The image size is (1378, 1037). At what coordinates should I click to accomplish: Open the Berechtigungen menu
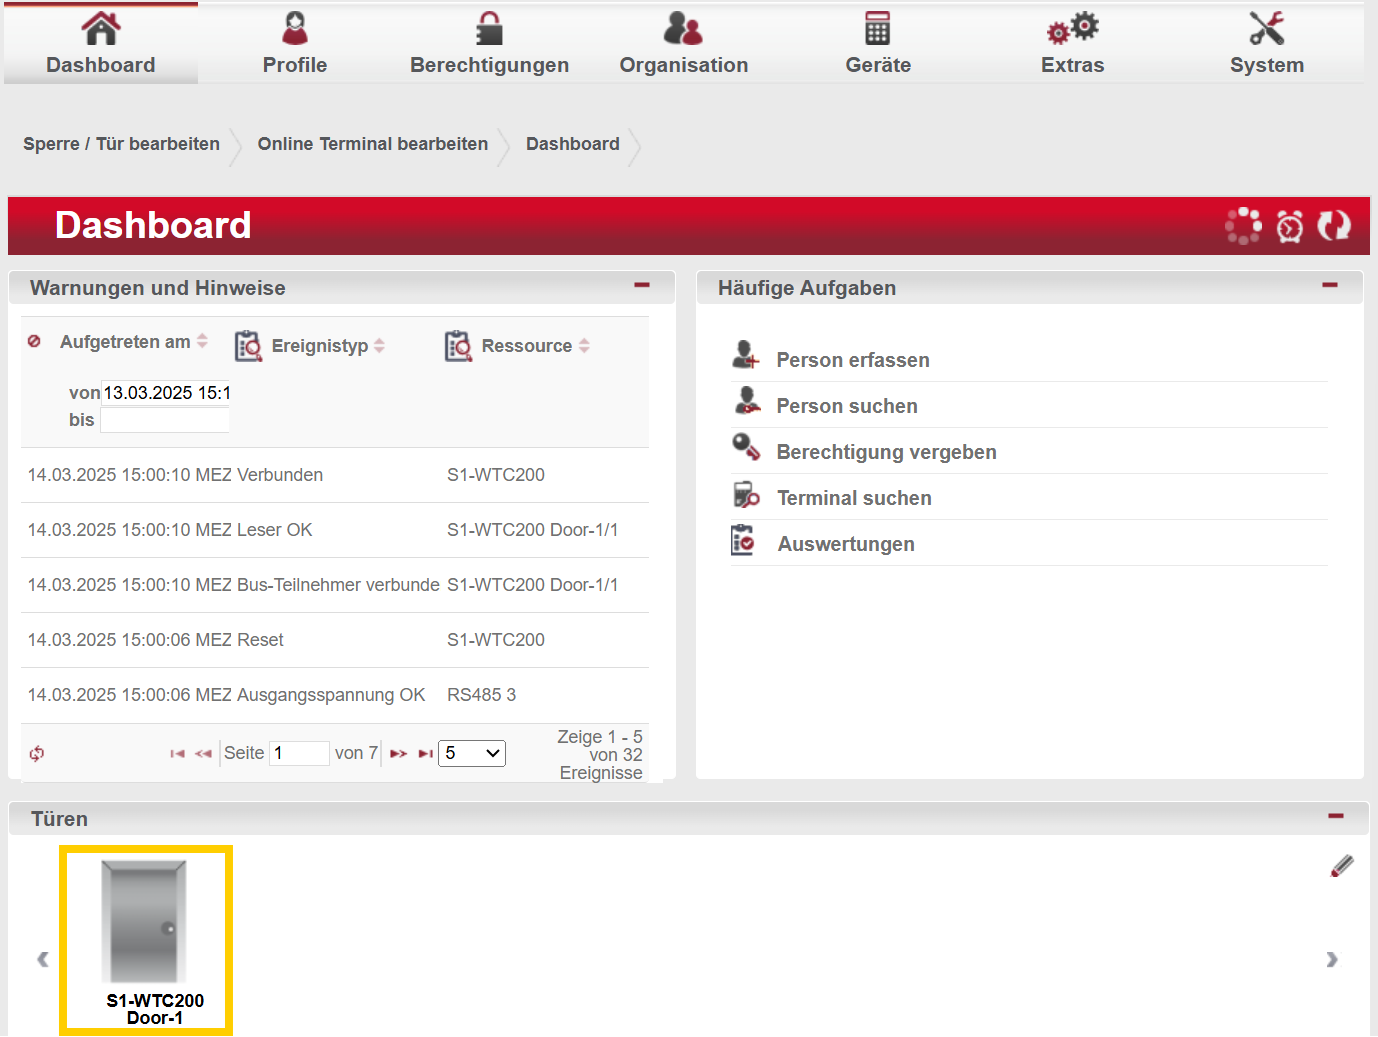click(489, 45)
